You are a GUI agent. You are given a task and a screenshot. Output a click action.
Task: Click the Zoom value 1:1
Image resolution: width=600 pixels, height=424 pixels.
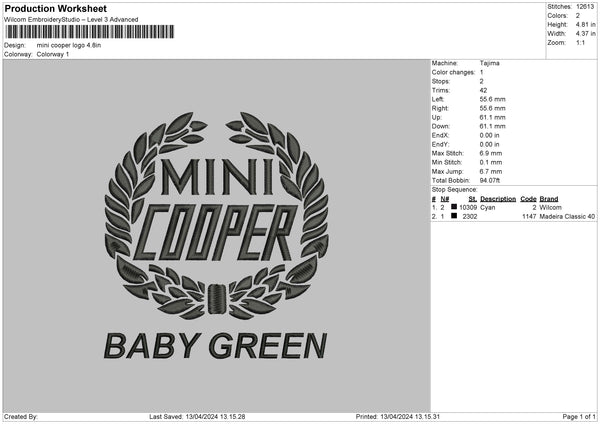point(580,43)
